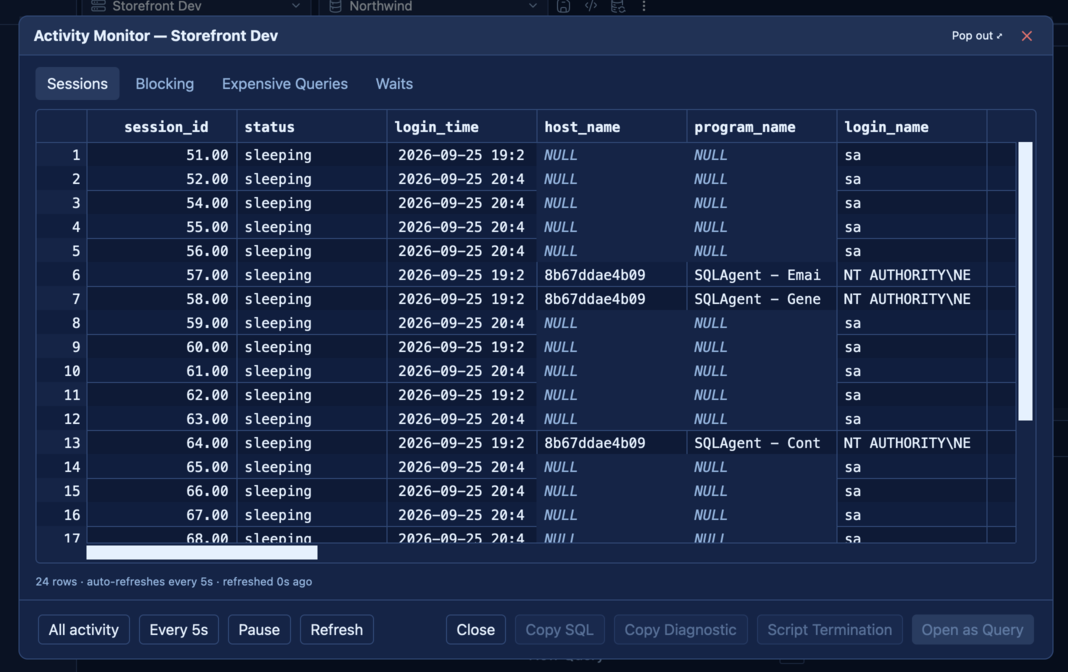This screenshot has height=672, width=1068.
Task: Click the sa login_name in session 55.00 row
Action: tap(911, 227)
